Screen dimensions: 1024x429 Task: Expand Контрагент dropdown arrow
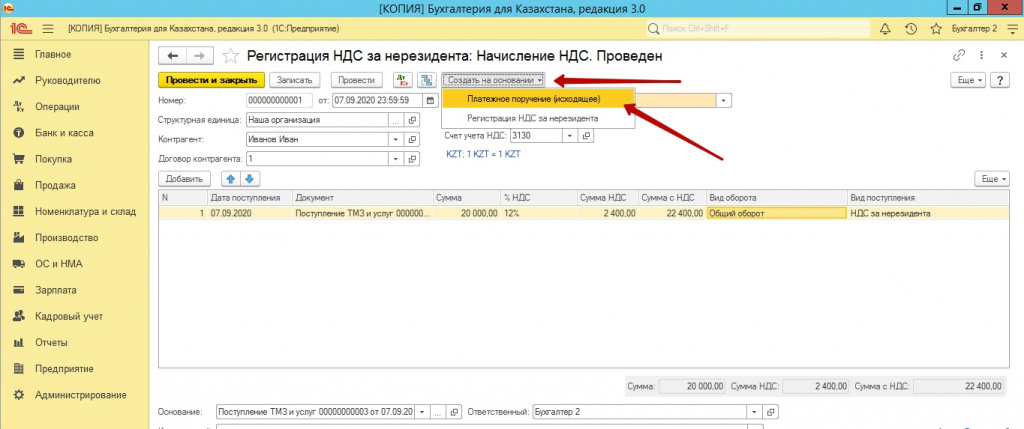(x=396, y=140)
